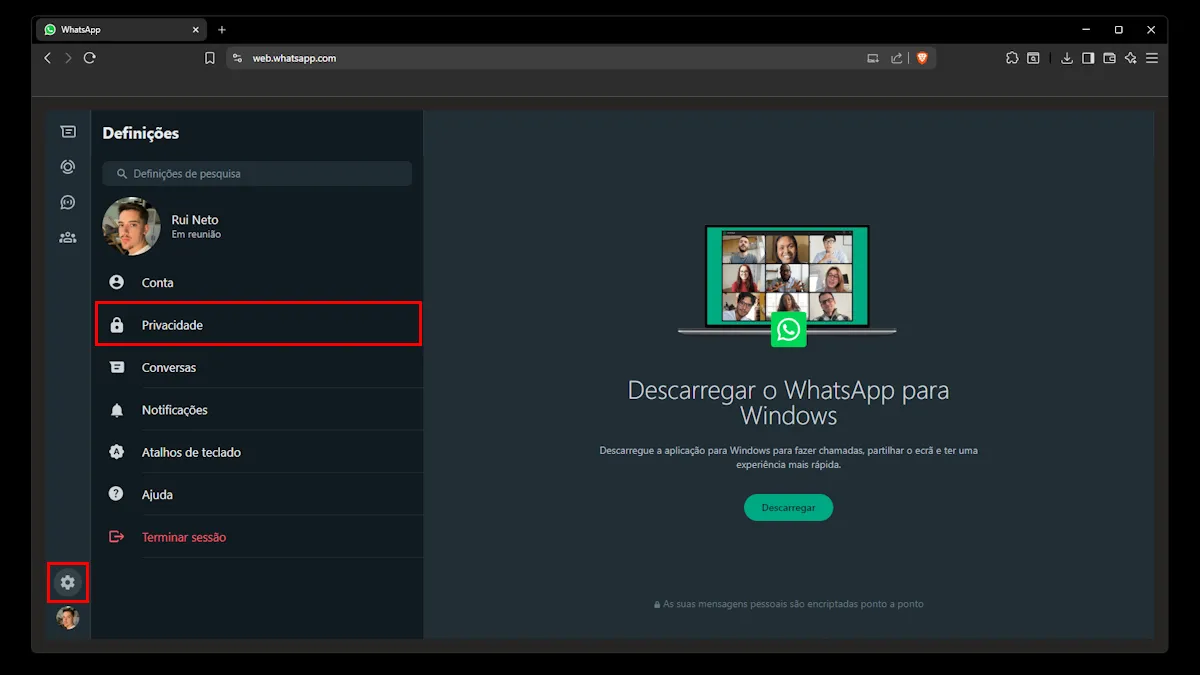Image resolution: width=1200 pixels, height=675 pixels.
Task: Open the Channels icon in sidebar
Action: click(x=68, y=202)
